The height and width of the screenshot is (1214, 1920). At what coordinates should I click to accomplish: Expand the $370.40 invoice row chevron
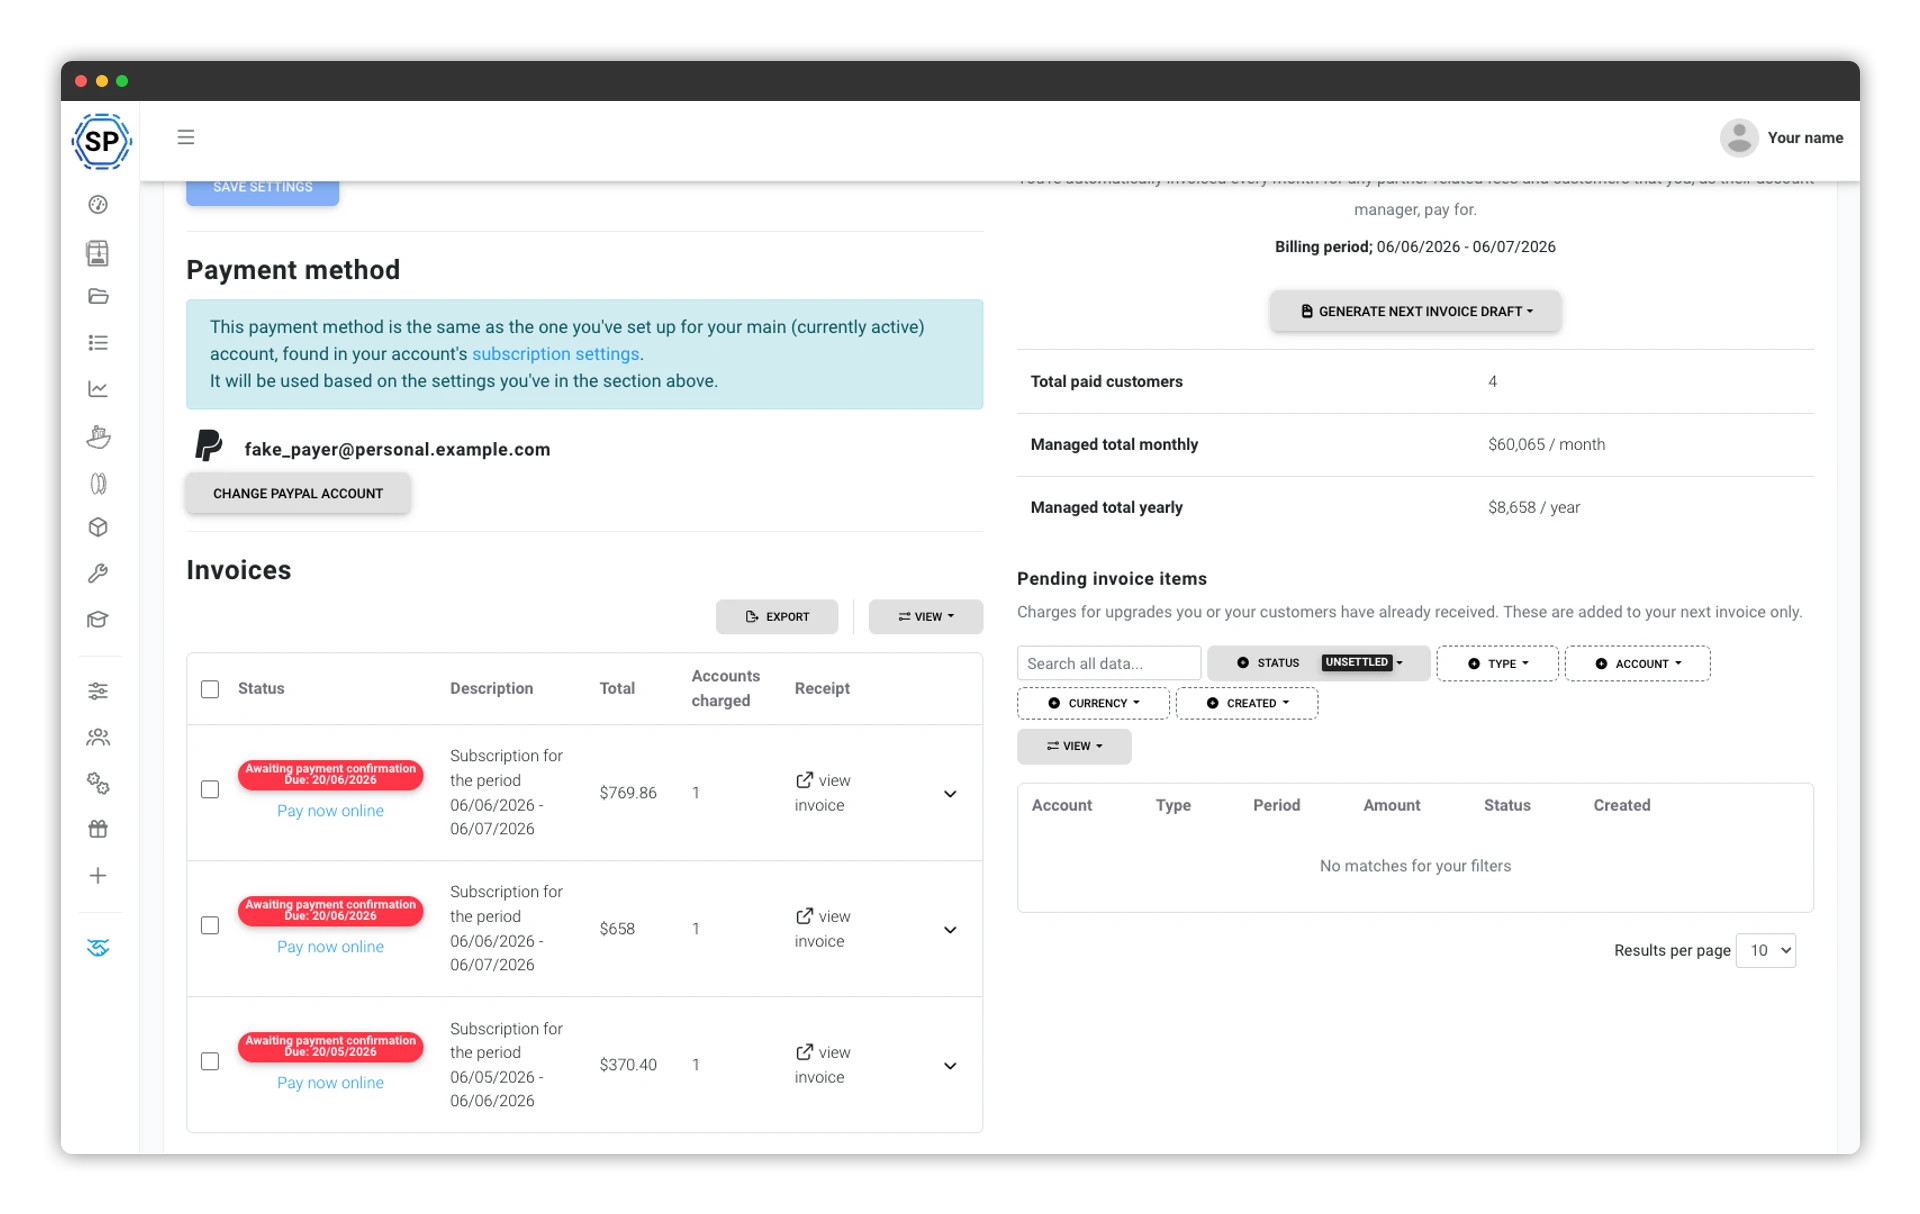point(950,1066)
